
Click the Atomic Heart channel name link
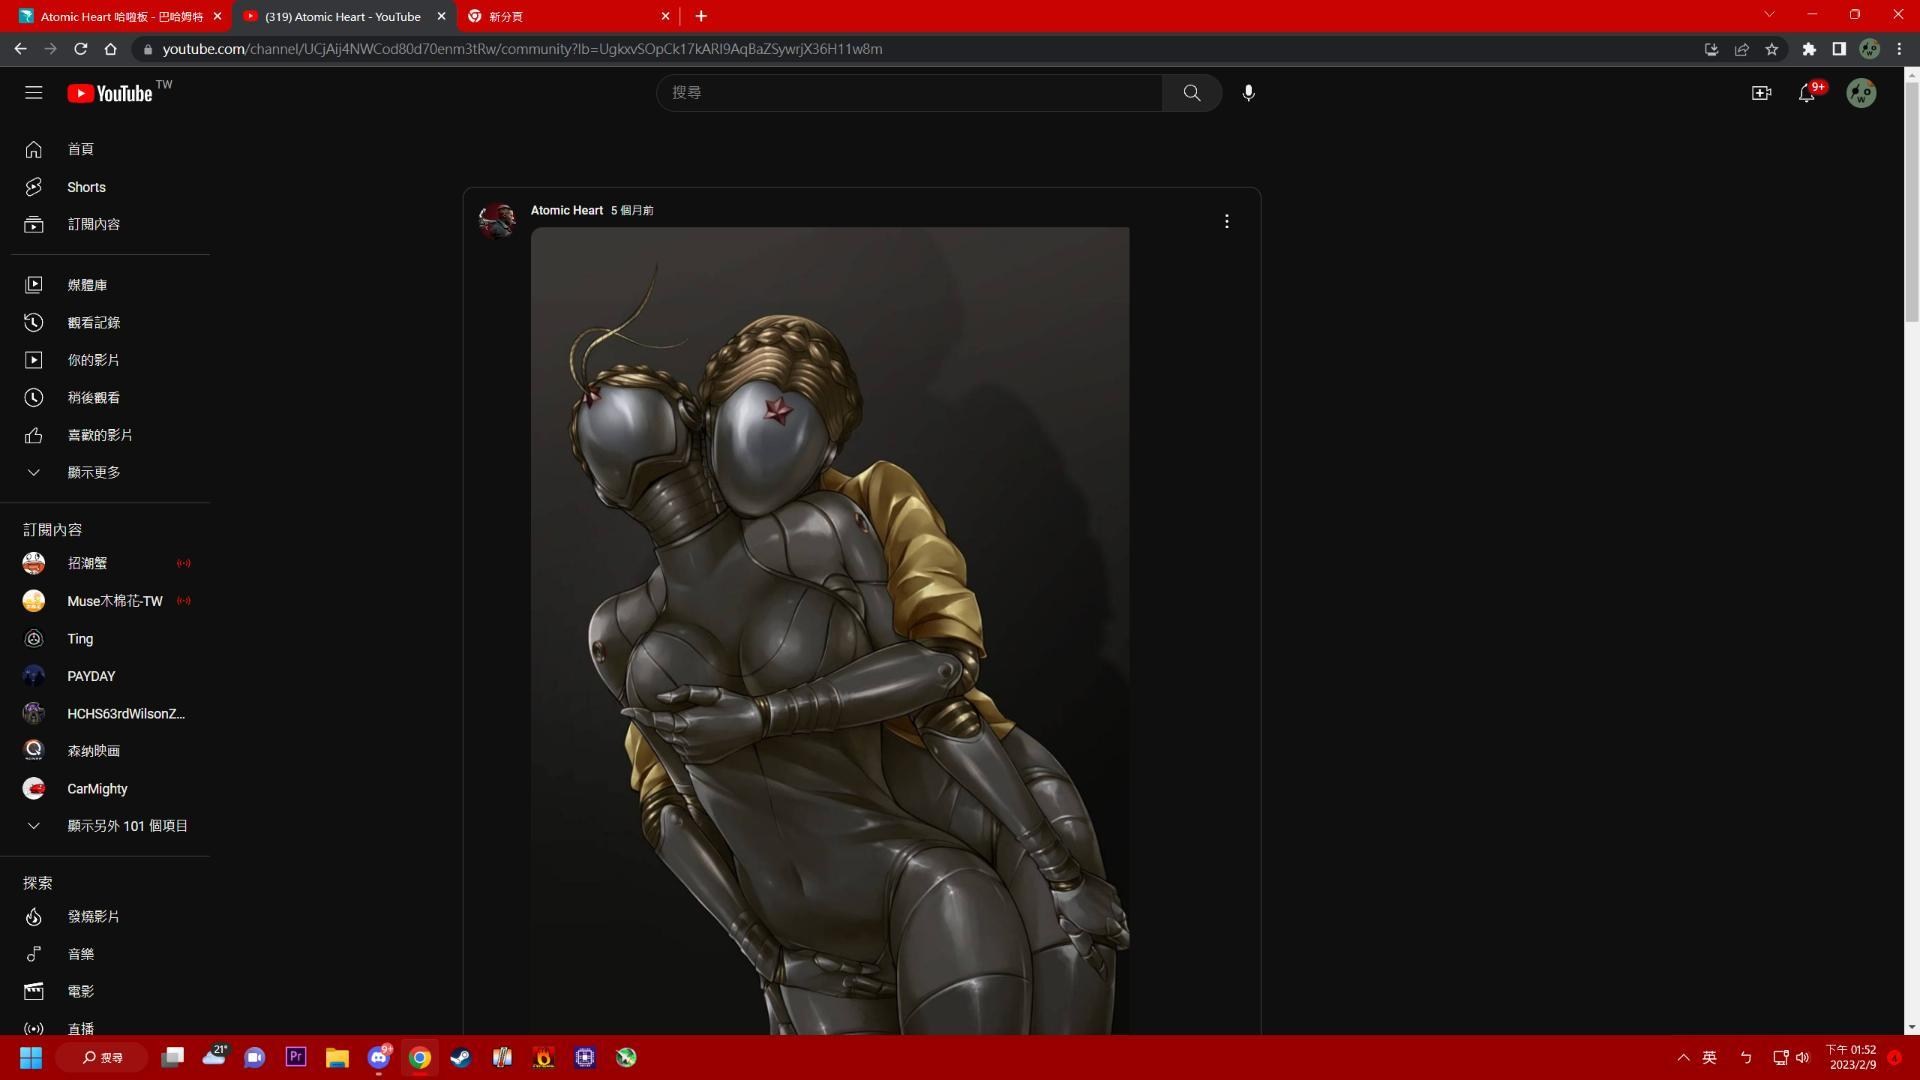(568, 210)
